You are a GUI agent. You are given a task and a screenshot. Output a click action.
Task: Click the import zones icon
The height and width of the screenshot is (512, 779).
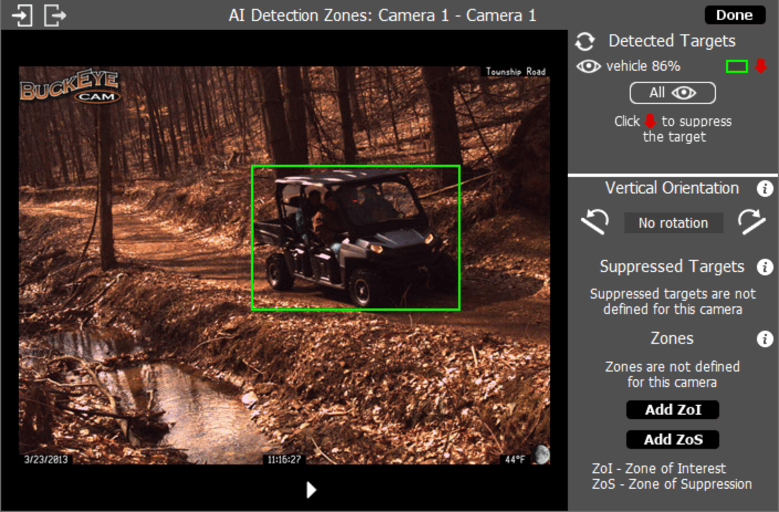(22, 16)
